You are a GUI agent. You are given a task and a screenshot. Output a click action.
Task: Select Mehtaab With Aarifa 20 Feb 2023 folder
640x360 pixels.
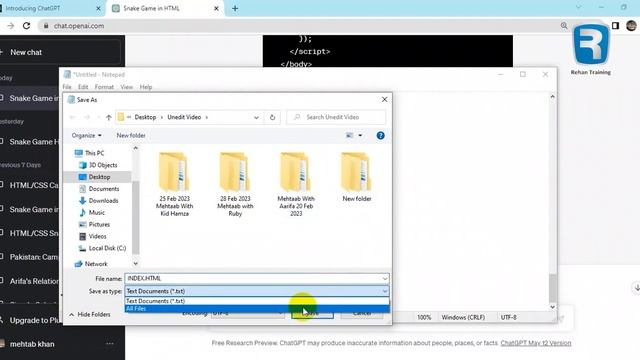296,184
